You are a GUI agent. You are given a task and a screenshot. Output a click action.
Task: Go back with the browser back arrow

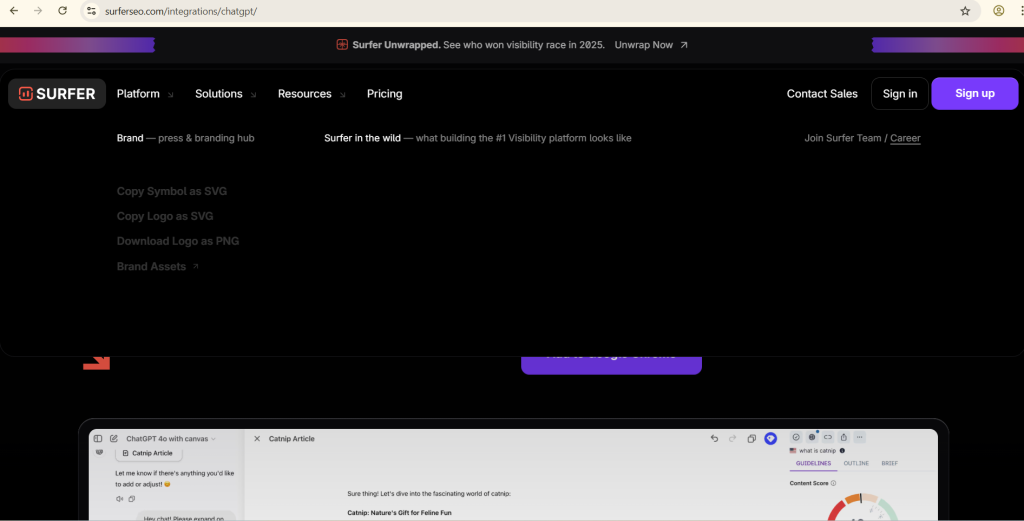[x=14, y=11]
